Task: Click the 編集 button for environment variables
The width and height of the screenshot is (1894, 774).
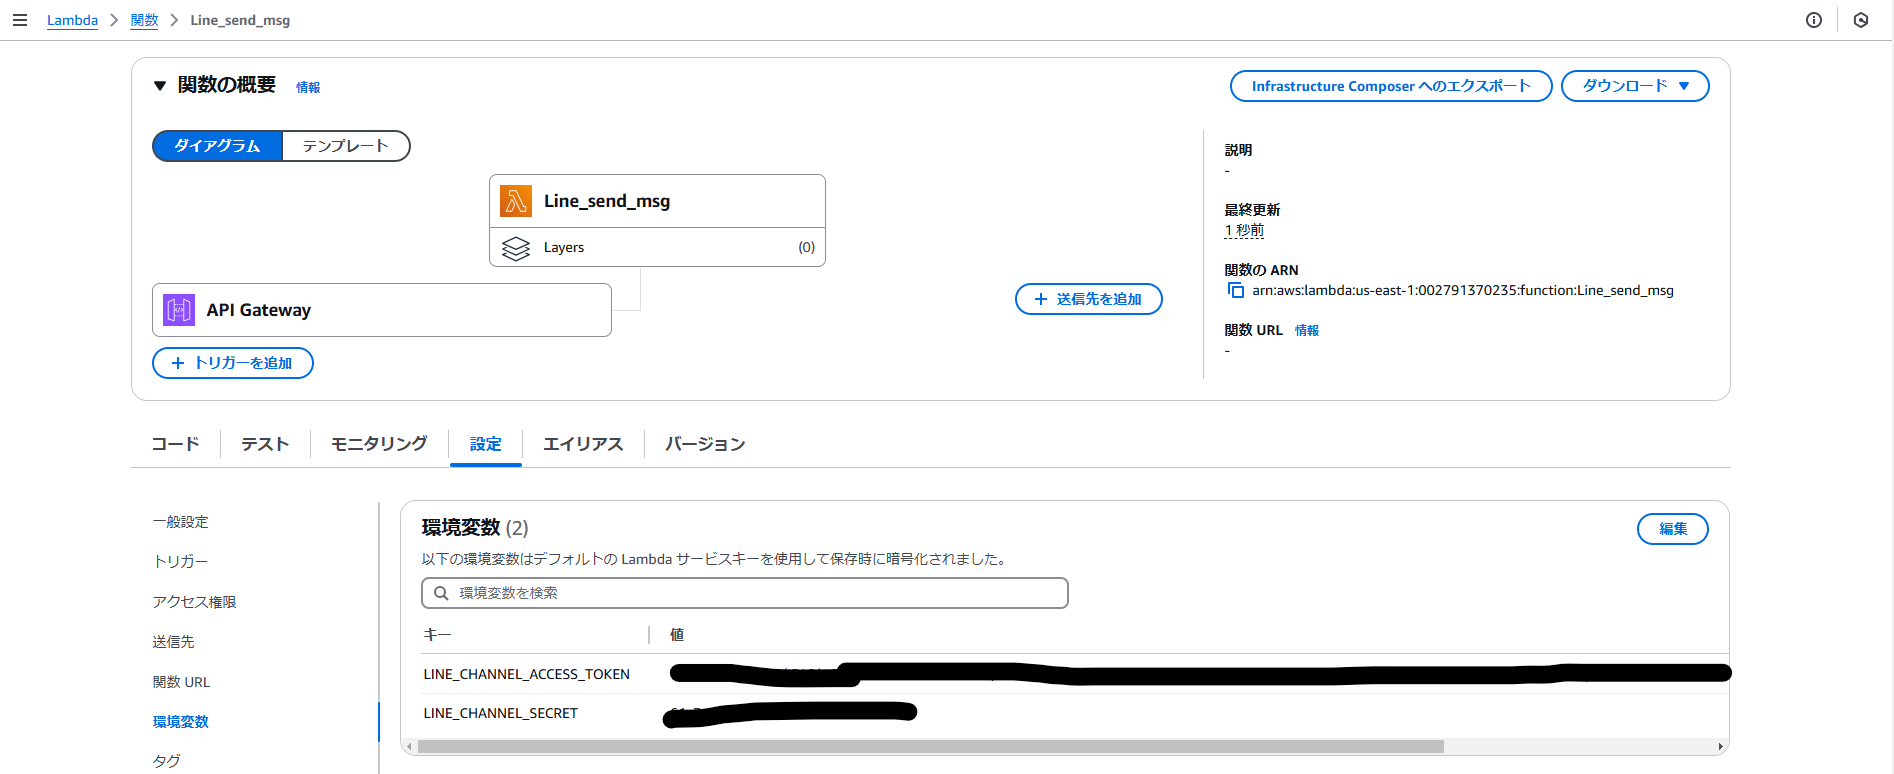Action: [1673, 529]
